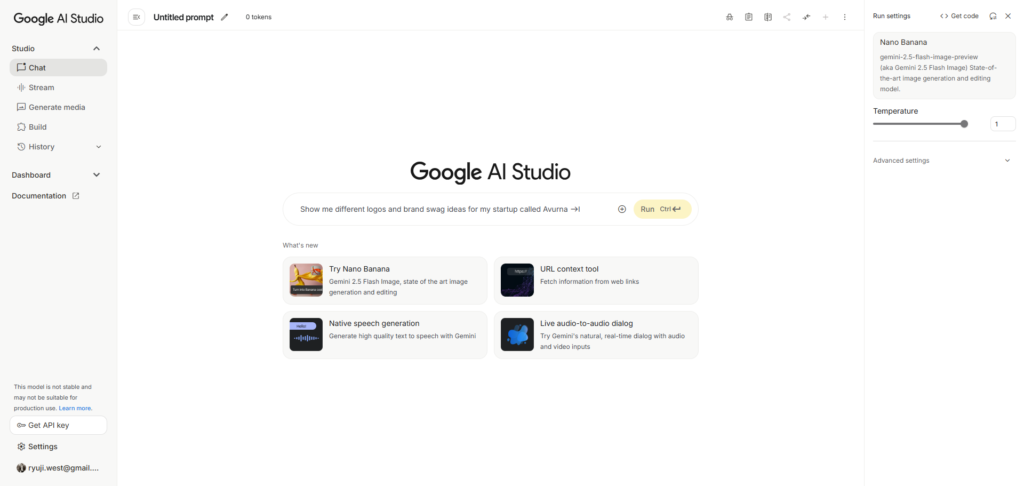This screenshot has height=486, width=1024.
Task: Open History in the sidebar
Action: (58, 147)
